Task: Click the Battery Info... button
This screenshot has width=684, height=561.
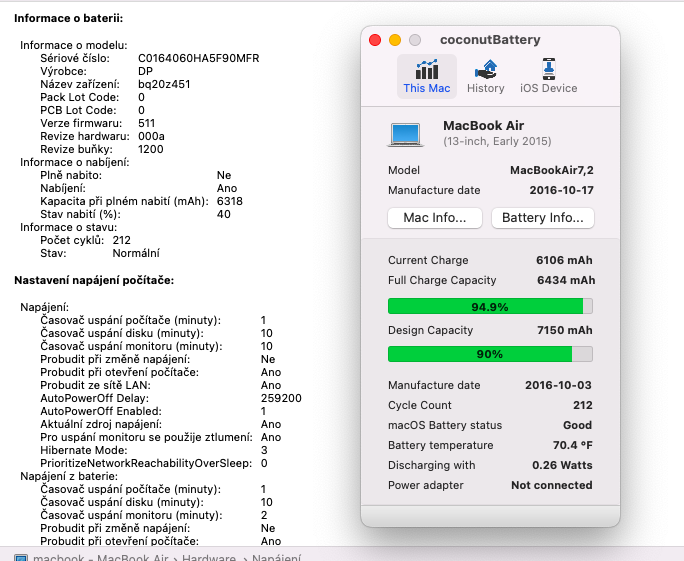Action: pyautogui.click(x=543, y=218)
